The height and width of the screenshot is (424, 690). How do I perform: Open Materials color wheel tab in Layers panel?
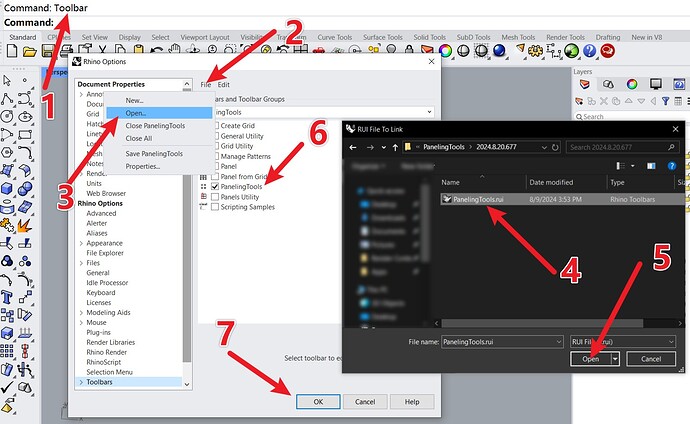(x=632, y=84)
